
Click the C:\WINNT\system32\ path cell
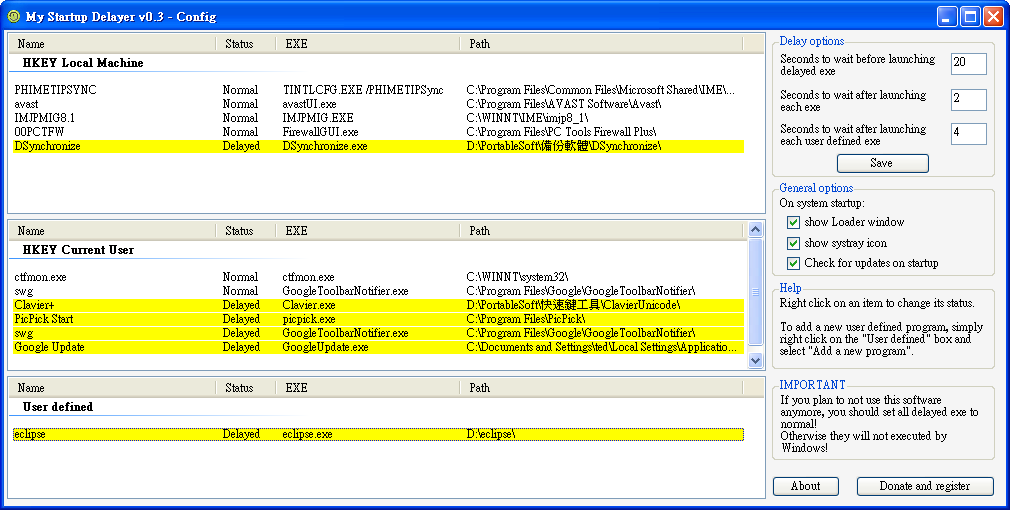point(517,278)
